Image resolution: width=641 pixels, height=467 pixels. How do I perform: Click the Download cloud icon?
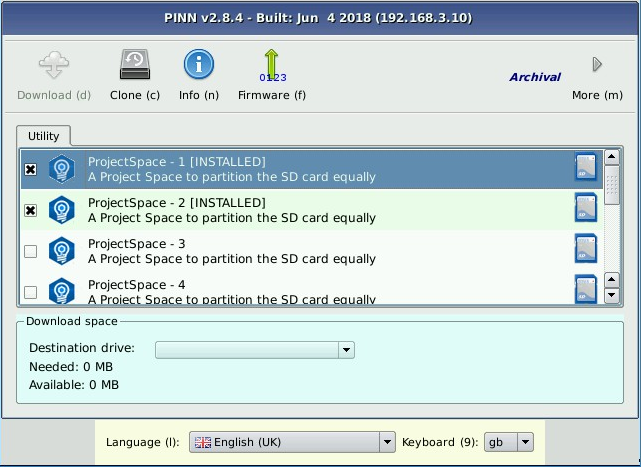[x=54, y=65]
